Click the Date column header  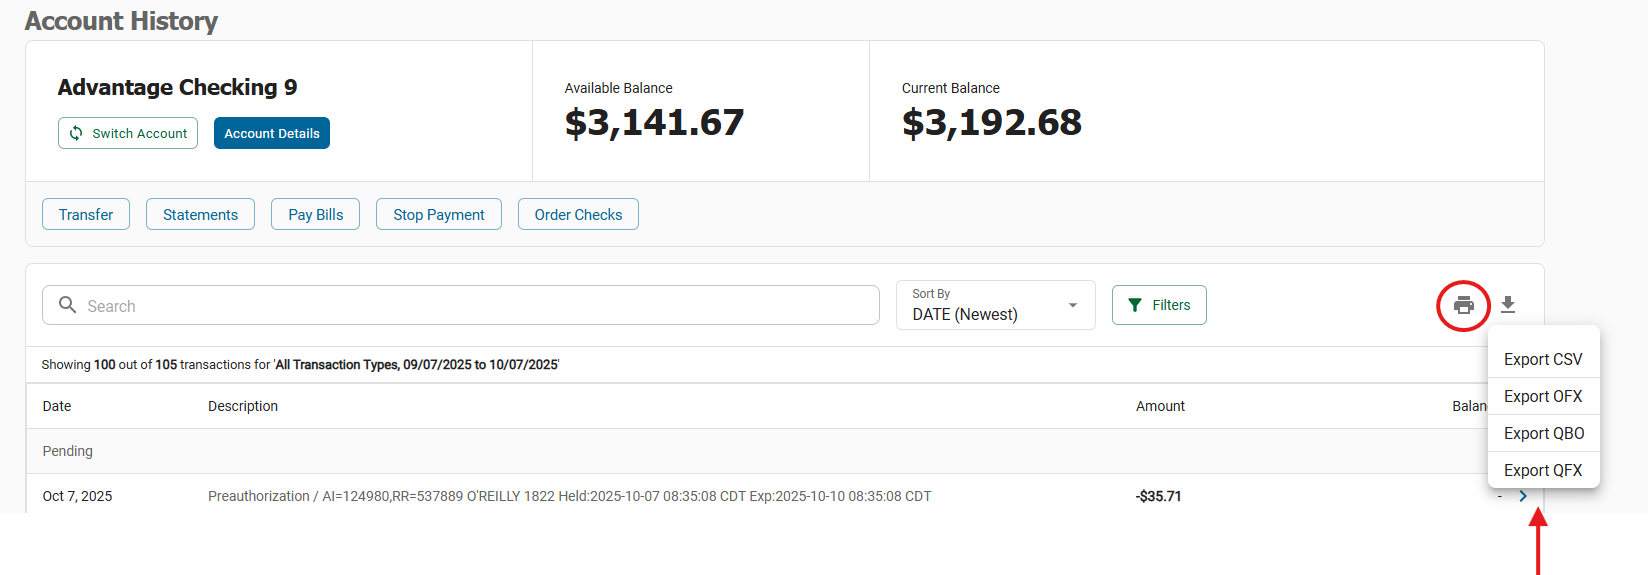pos(57,406)
